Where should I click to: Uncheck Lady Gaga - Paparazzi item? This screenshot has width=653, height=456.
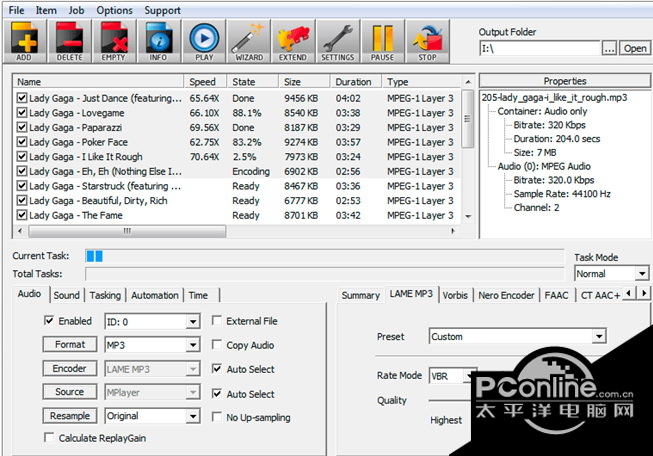[22, 127]
